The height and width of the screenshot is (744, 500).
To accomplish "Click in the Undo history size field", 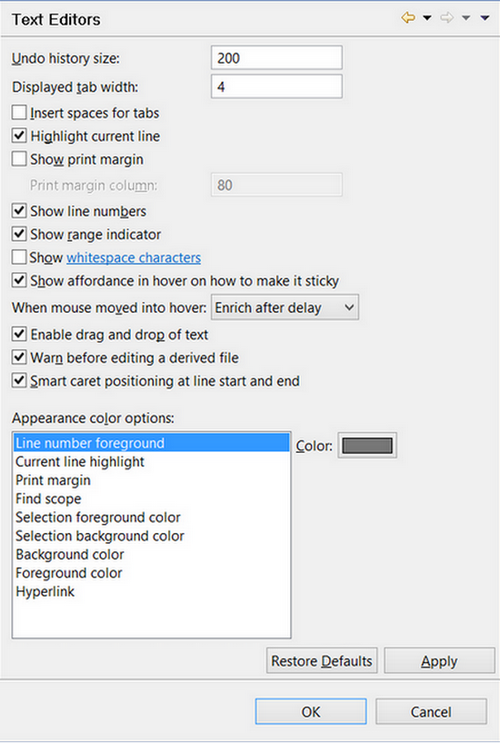I will (277, 58).
